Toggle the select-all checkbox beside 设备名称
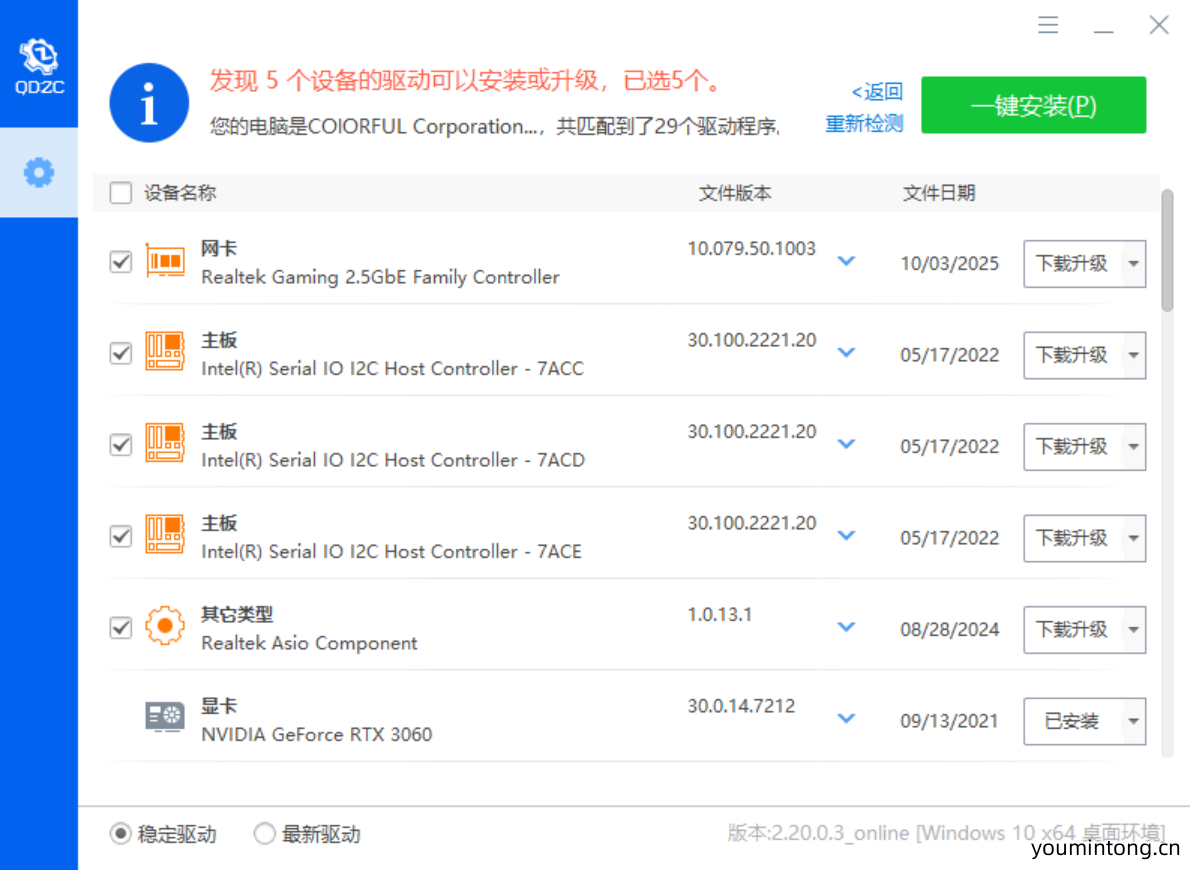Viewport: 1190px width, 870px height. click(x=121, y=193)
